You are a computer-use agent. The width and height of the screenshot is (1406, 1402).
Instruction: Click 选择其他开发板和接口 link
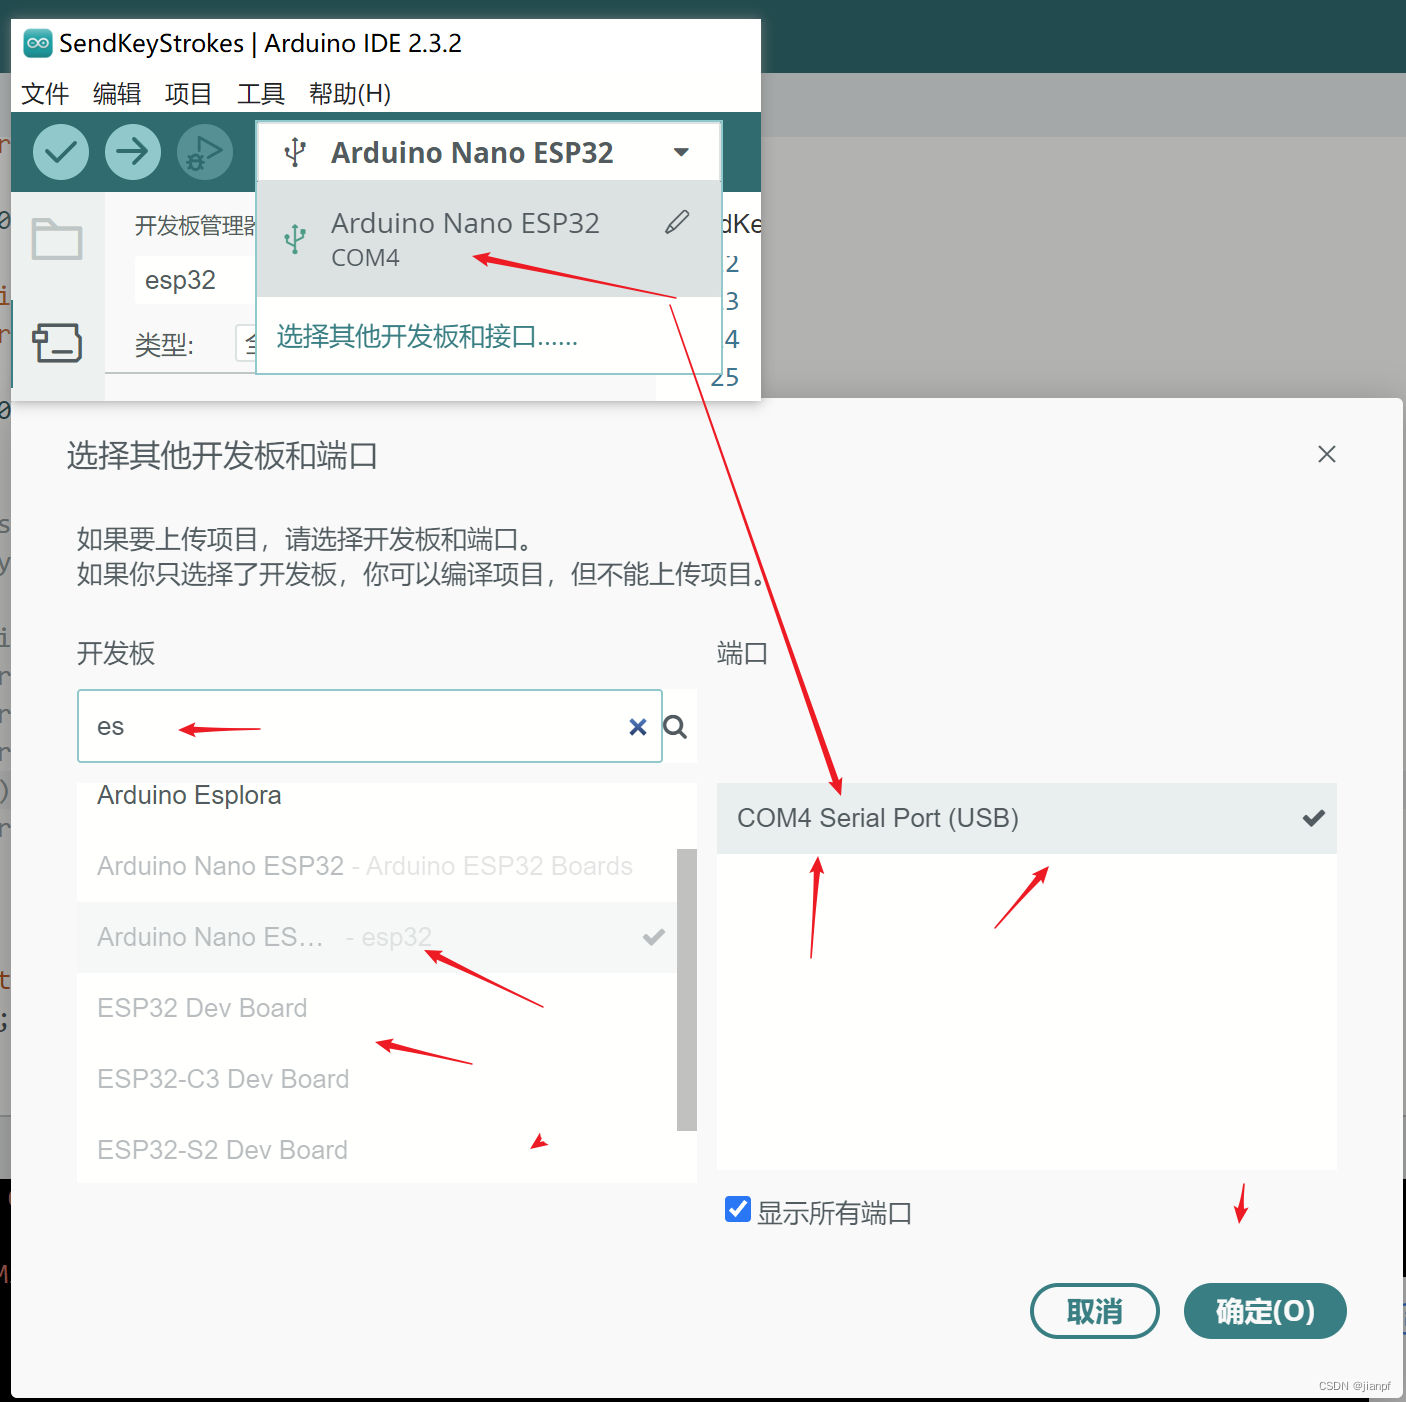[427, 336]
